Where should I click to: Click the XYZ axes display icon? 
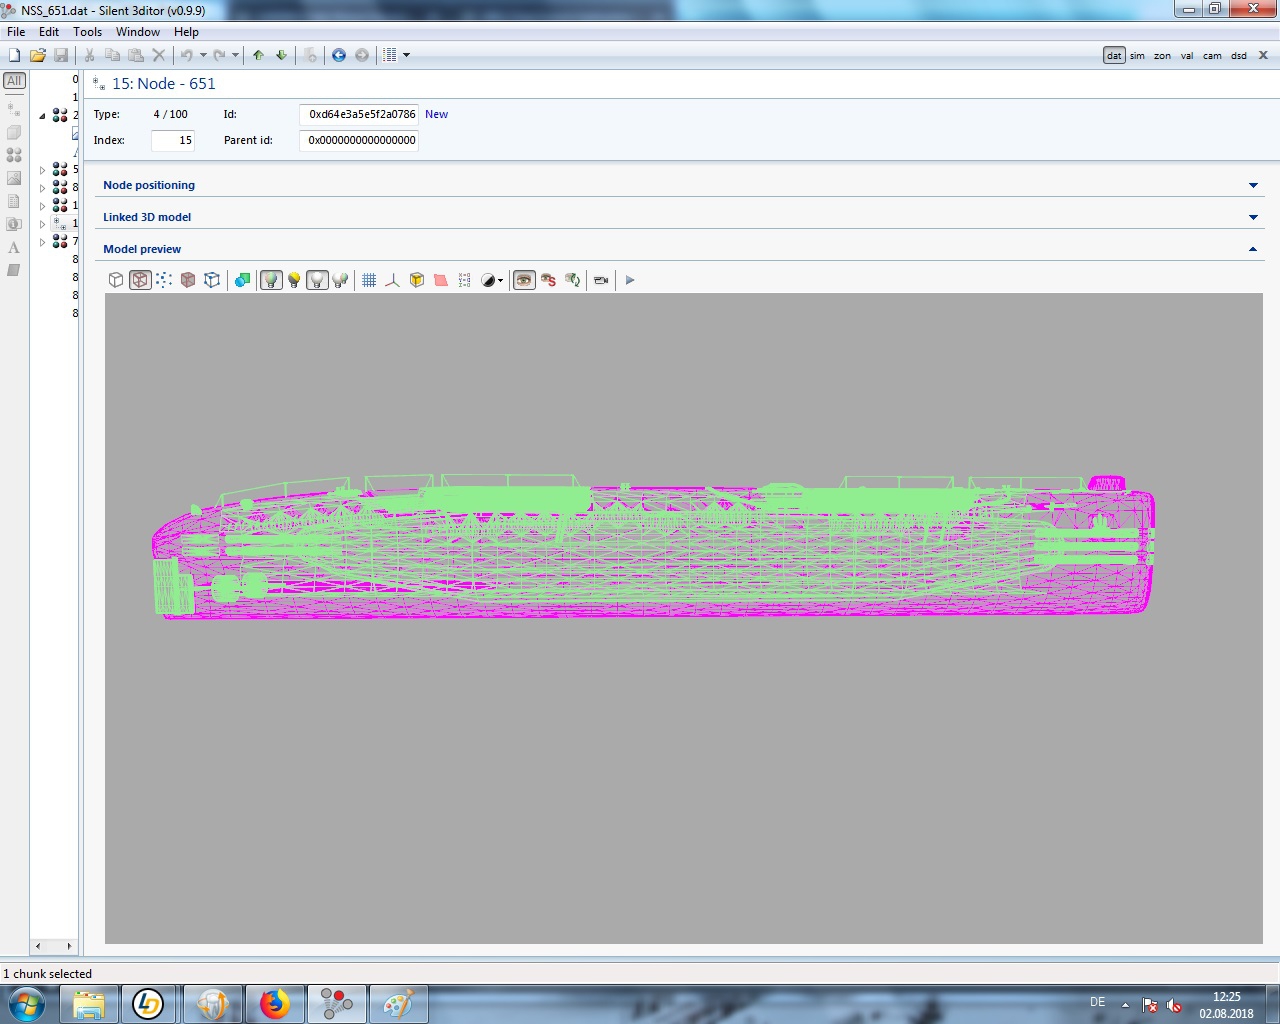point(392,280)
